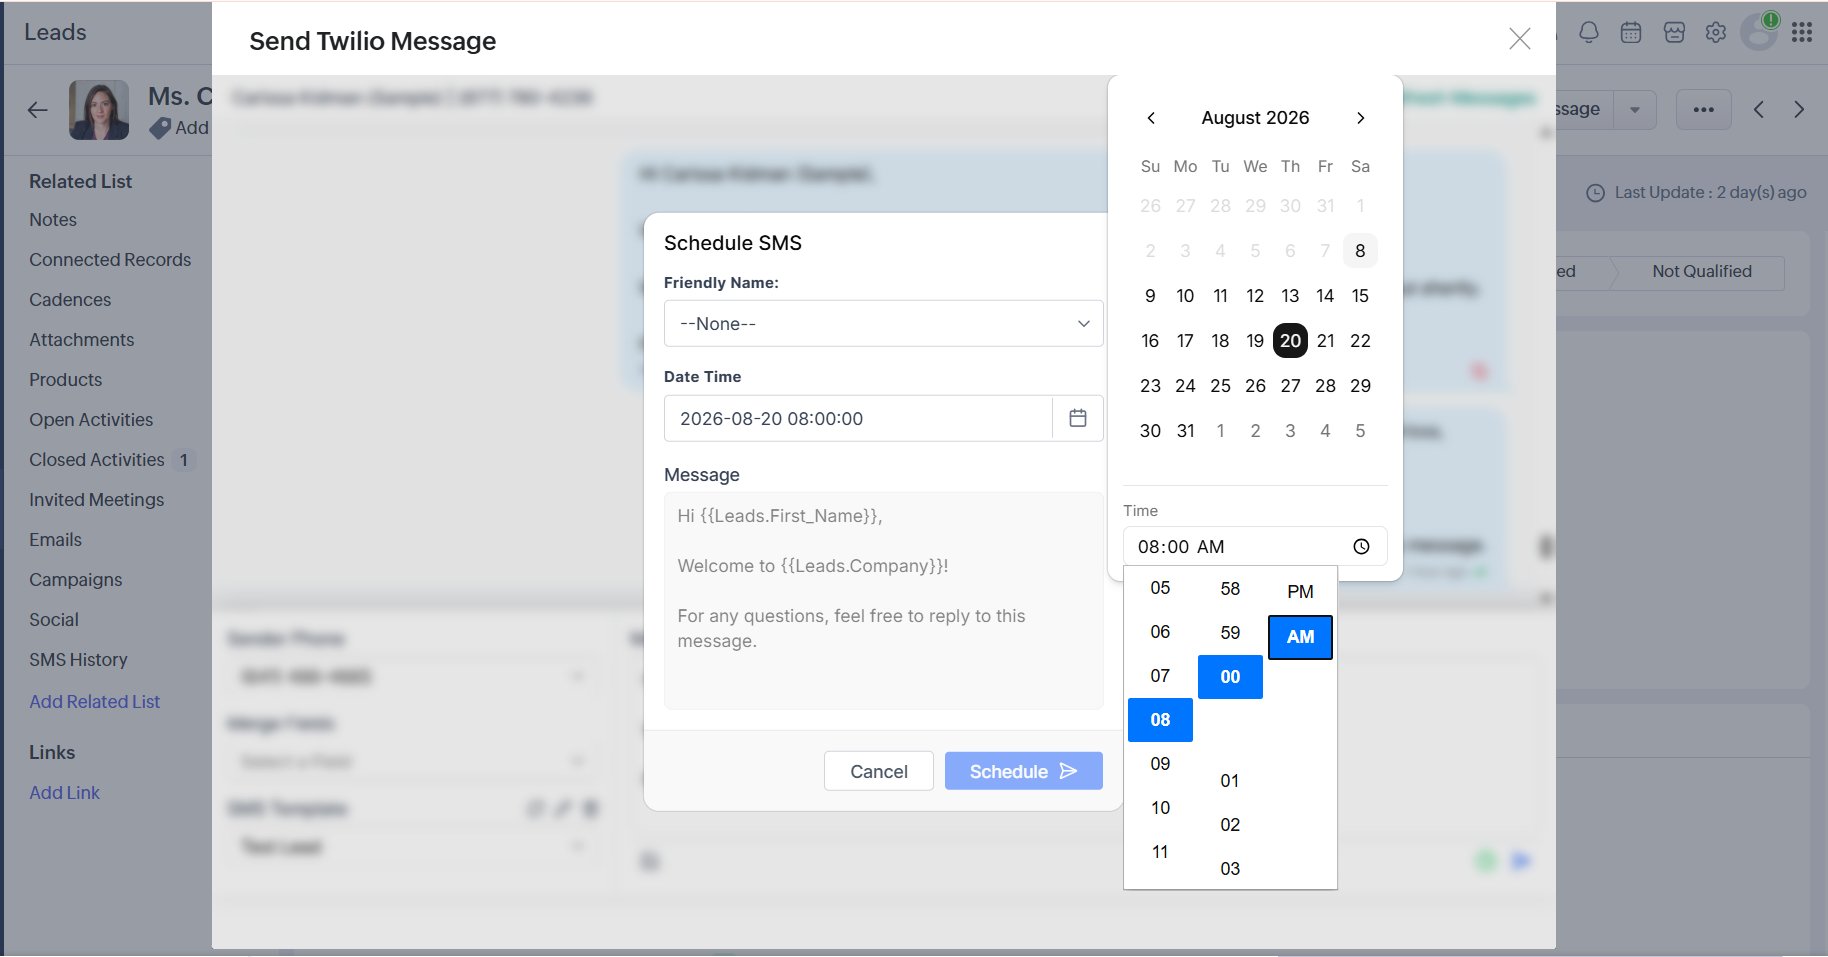Open Open Activities in Related List
The width and height of the screenshot is (1828, 957).
(x=91, y=420)
